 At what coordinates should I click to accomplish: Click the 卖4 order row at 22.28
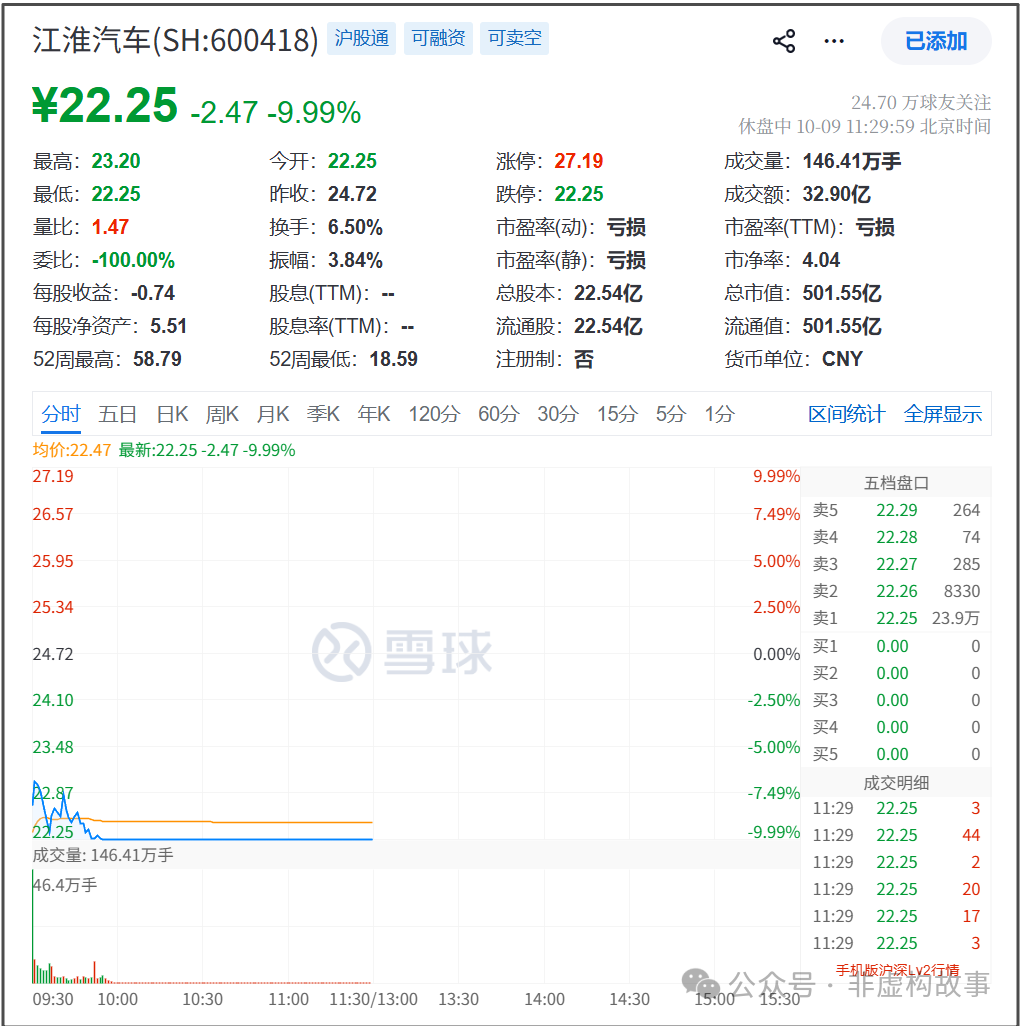[896, 537]
